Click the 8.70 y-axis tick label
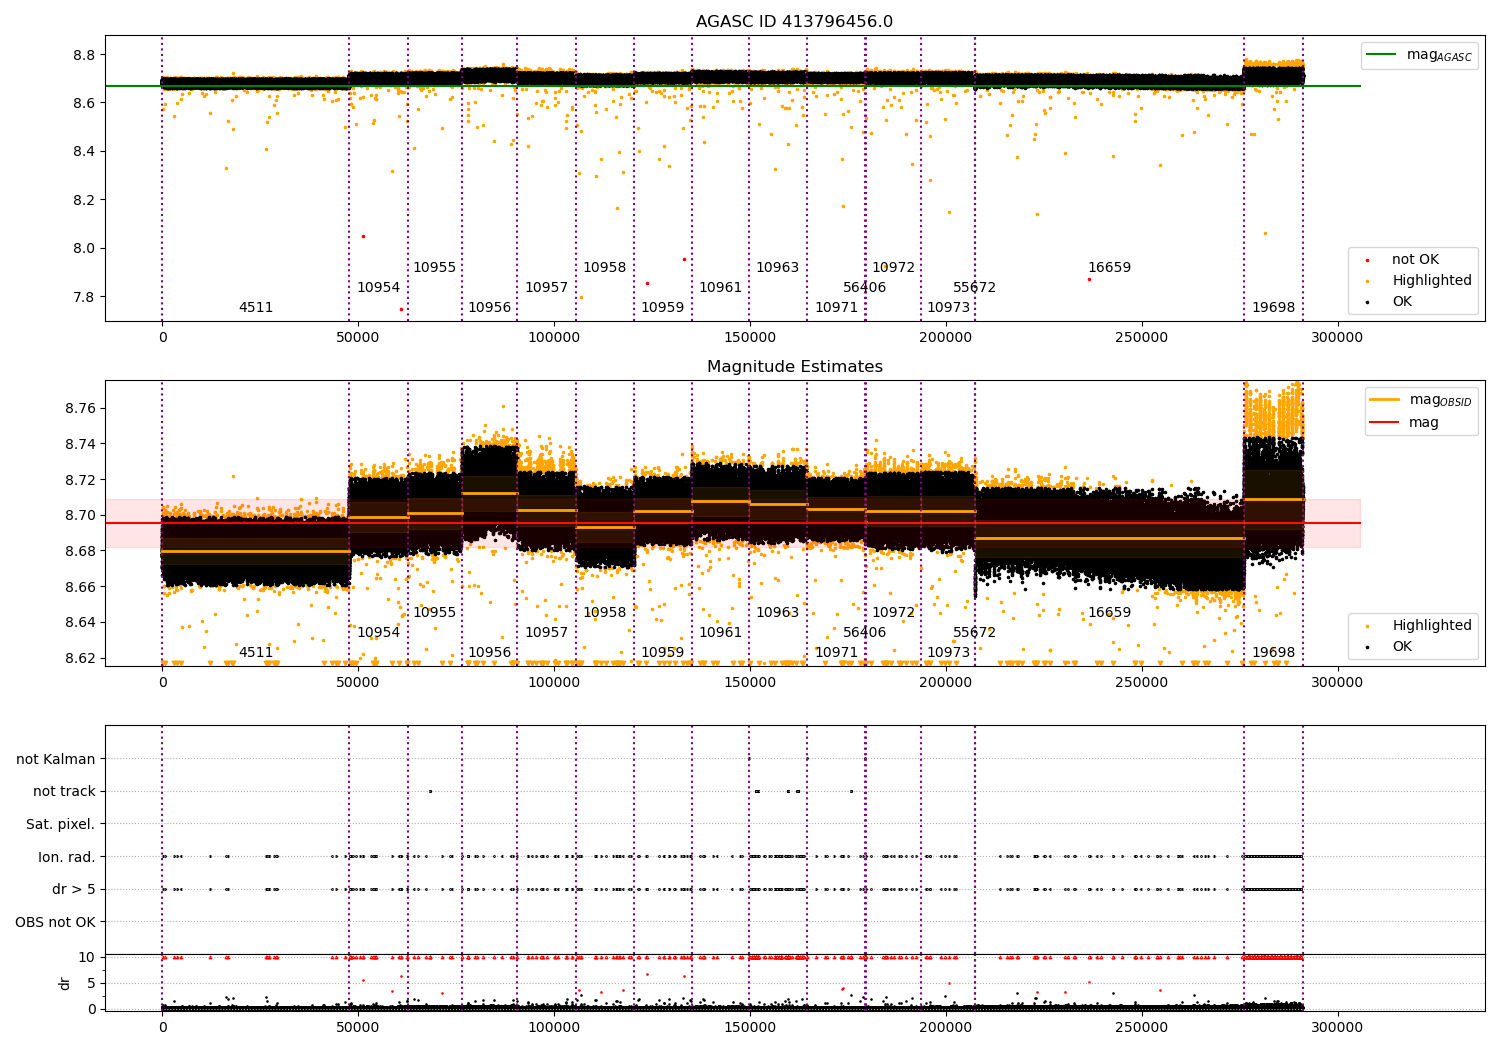 click(80, 515)
